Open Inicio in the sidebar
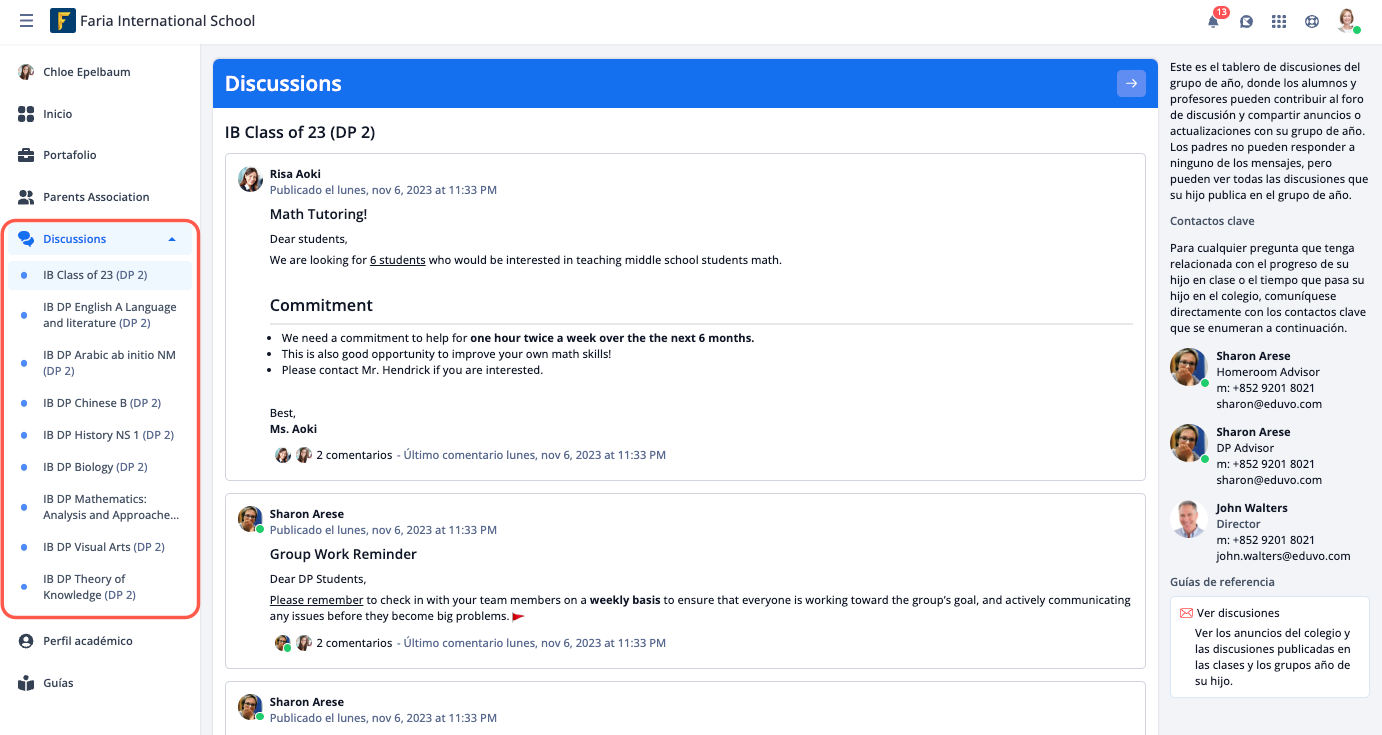This screenshot has width=1382, height=735. [58, 114]
